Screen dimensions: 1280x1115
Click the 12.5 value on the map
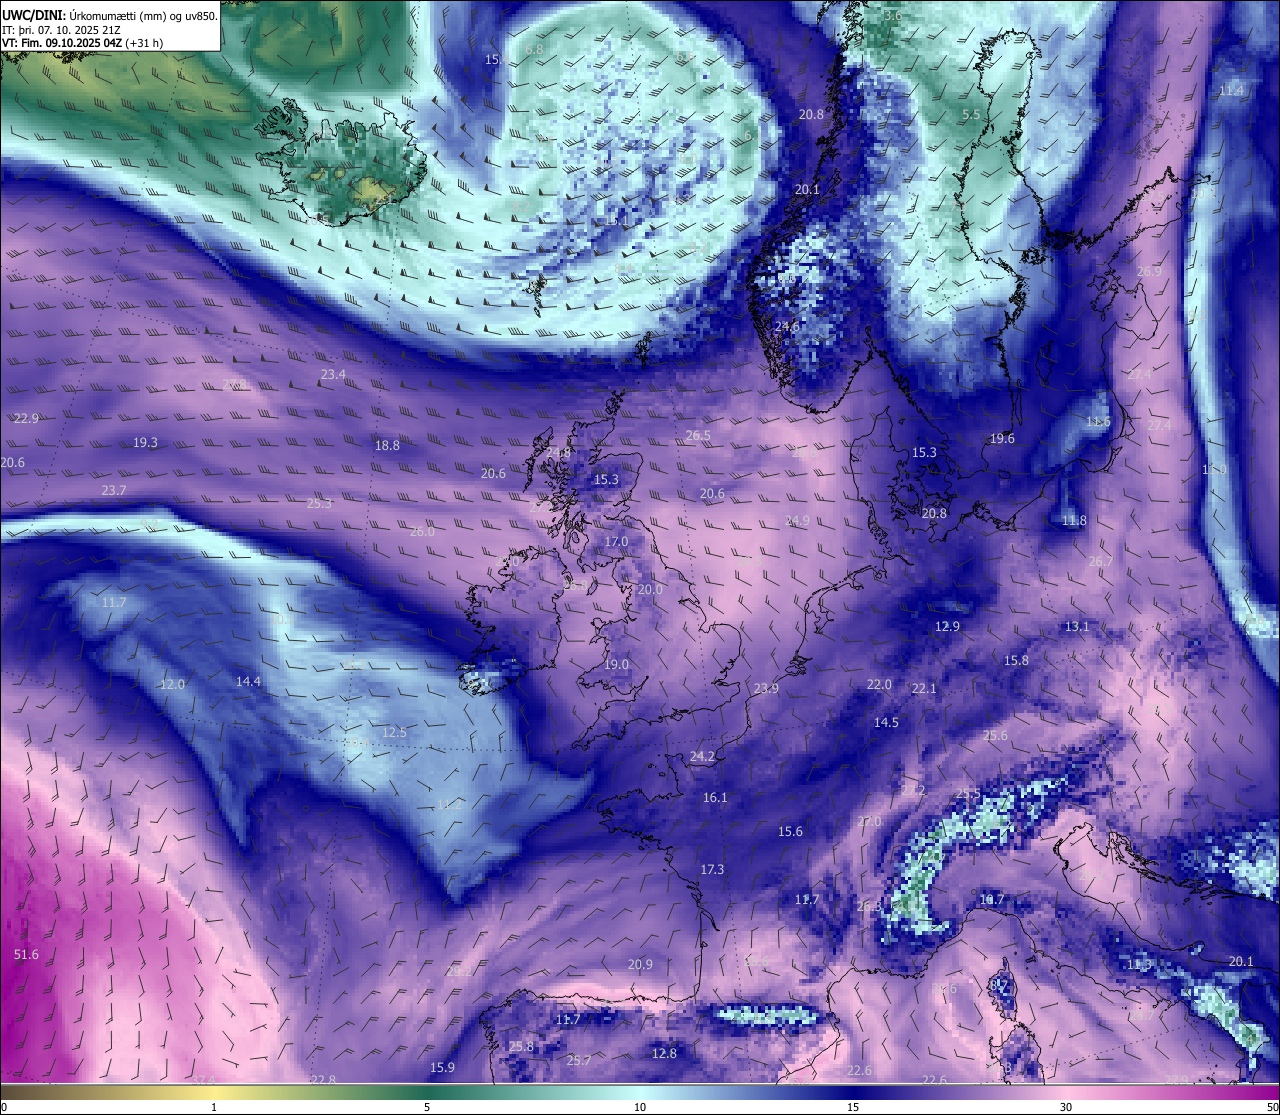coord(395,732)
